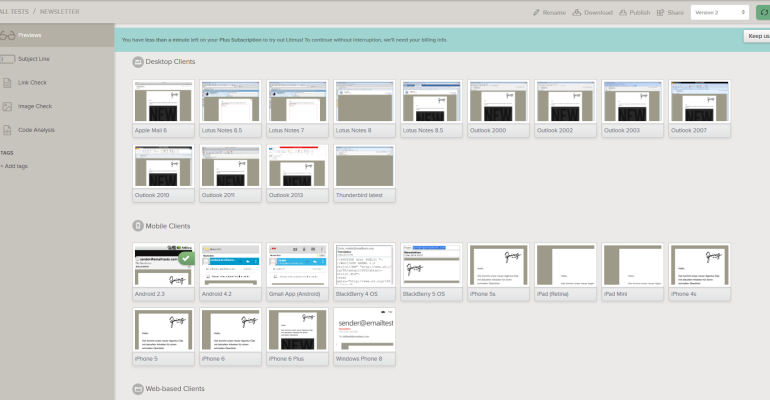The image size is (770, 400).
Task: Click the Subject Line field icon
Action: 7,59
